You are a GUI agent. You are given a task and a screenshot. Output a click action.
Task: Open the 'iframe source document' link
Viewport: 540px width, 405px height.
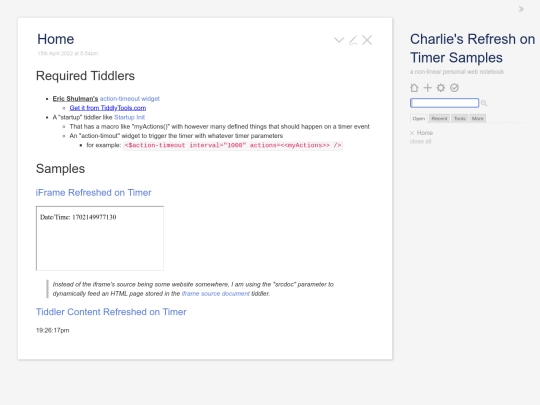coord(216,294)
